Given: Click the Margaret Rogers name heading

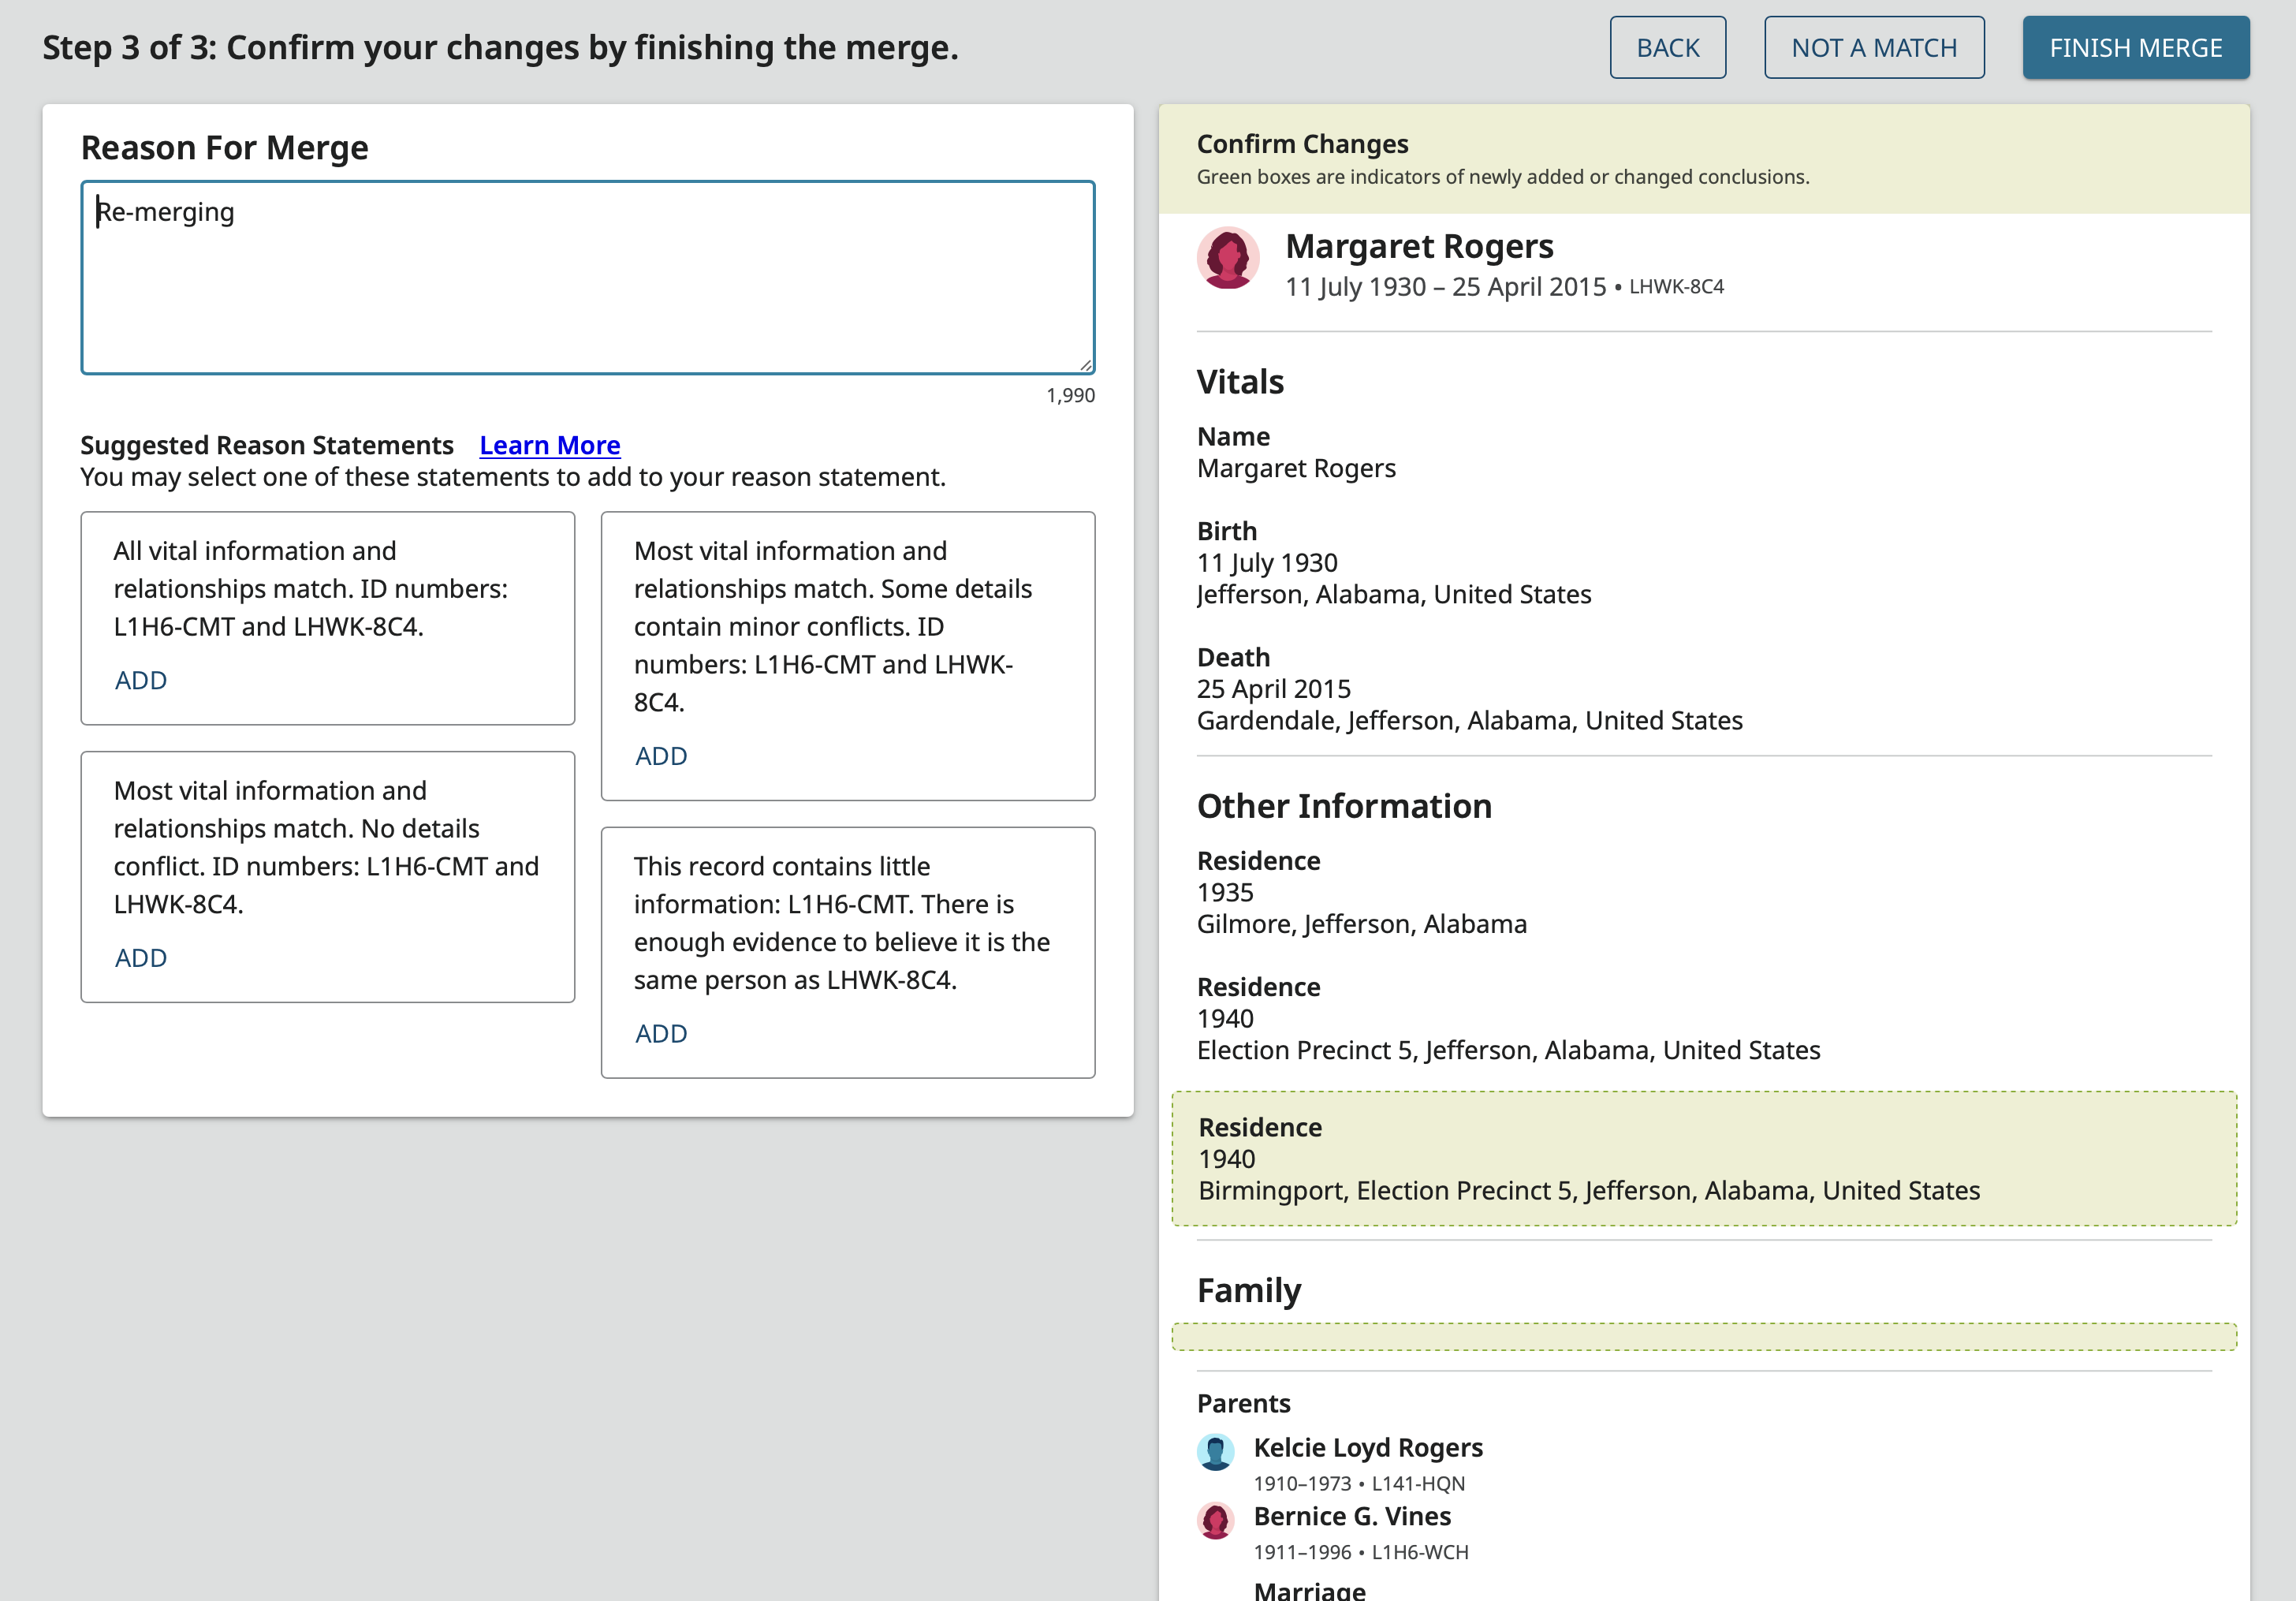Looking at the screenshot, I should [1418, 246].
